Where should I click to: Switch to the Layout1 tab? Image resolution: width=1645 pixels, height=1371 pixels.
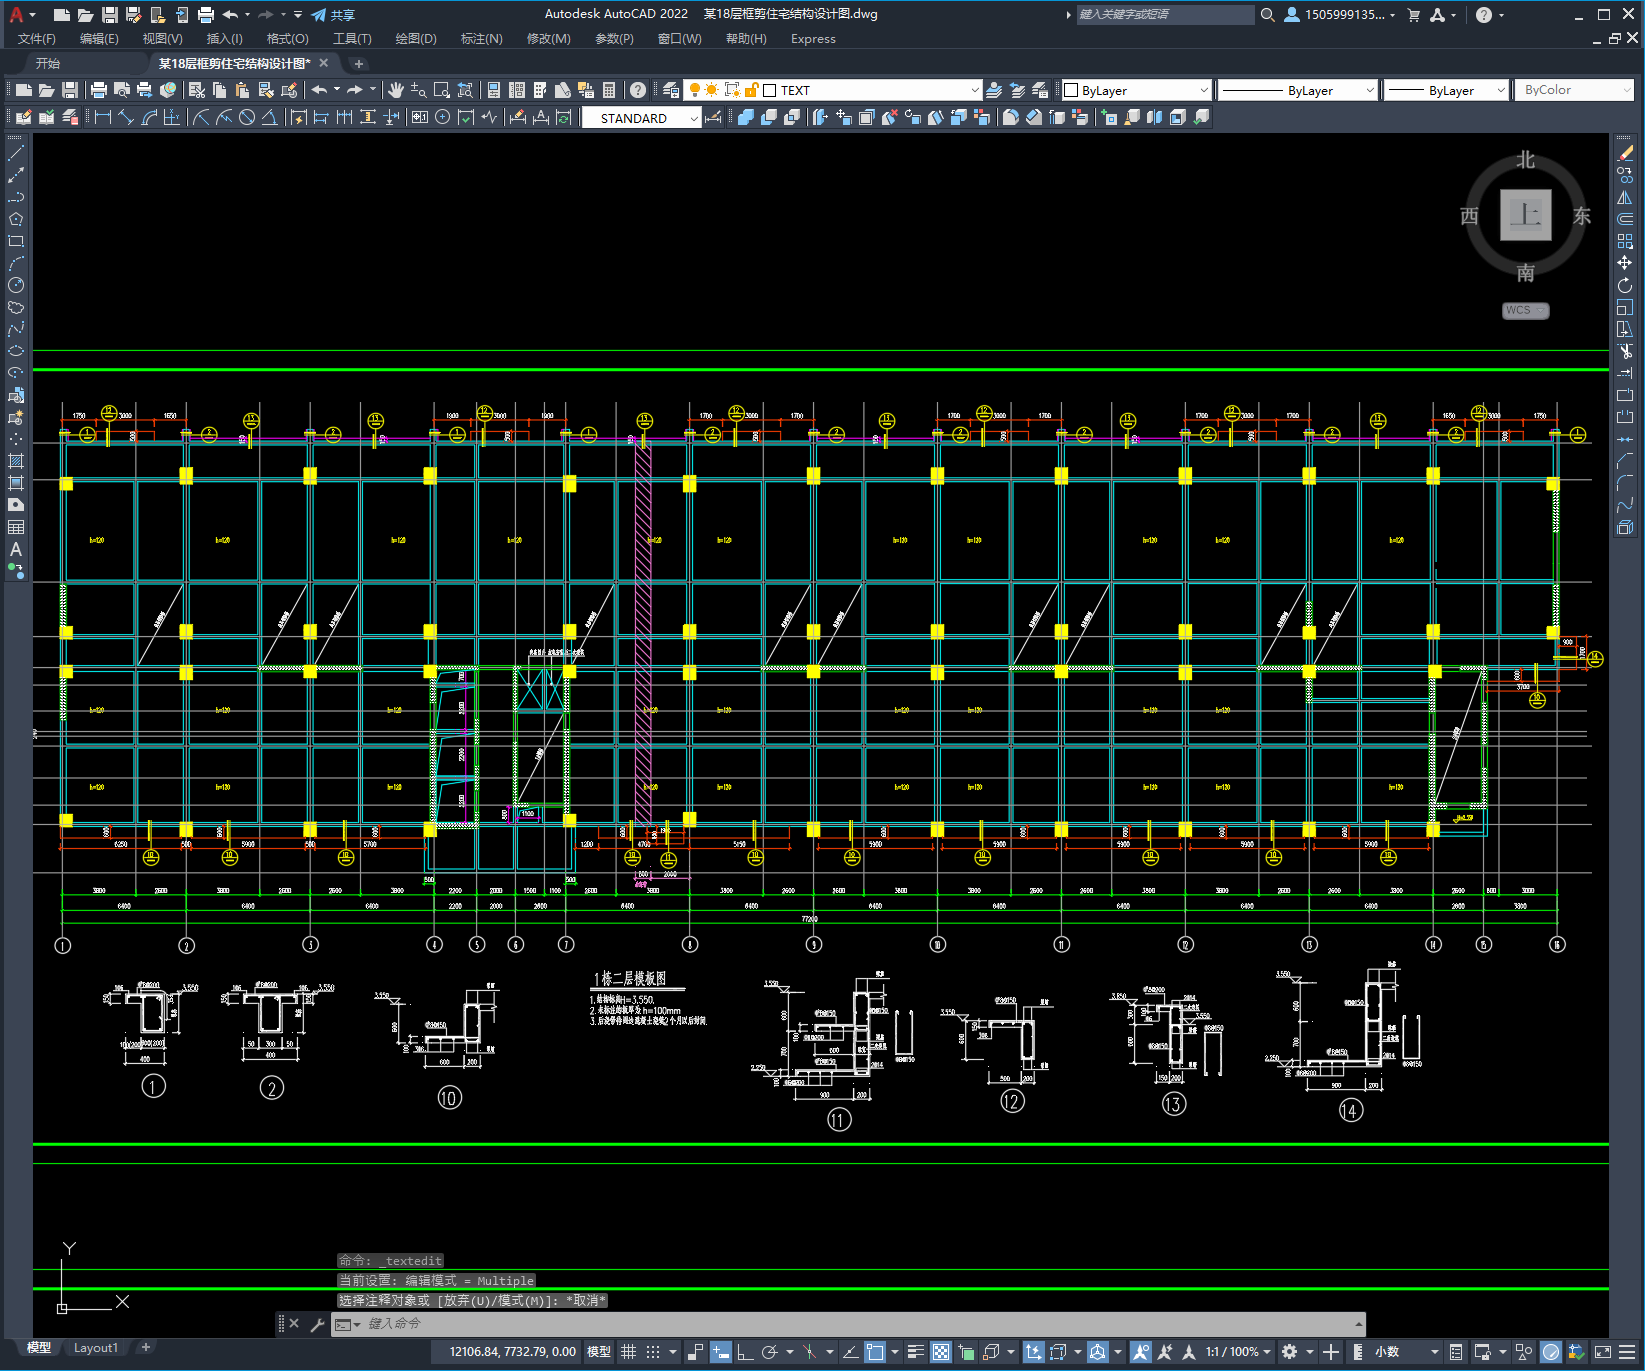click(x=96, y=1347)
